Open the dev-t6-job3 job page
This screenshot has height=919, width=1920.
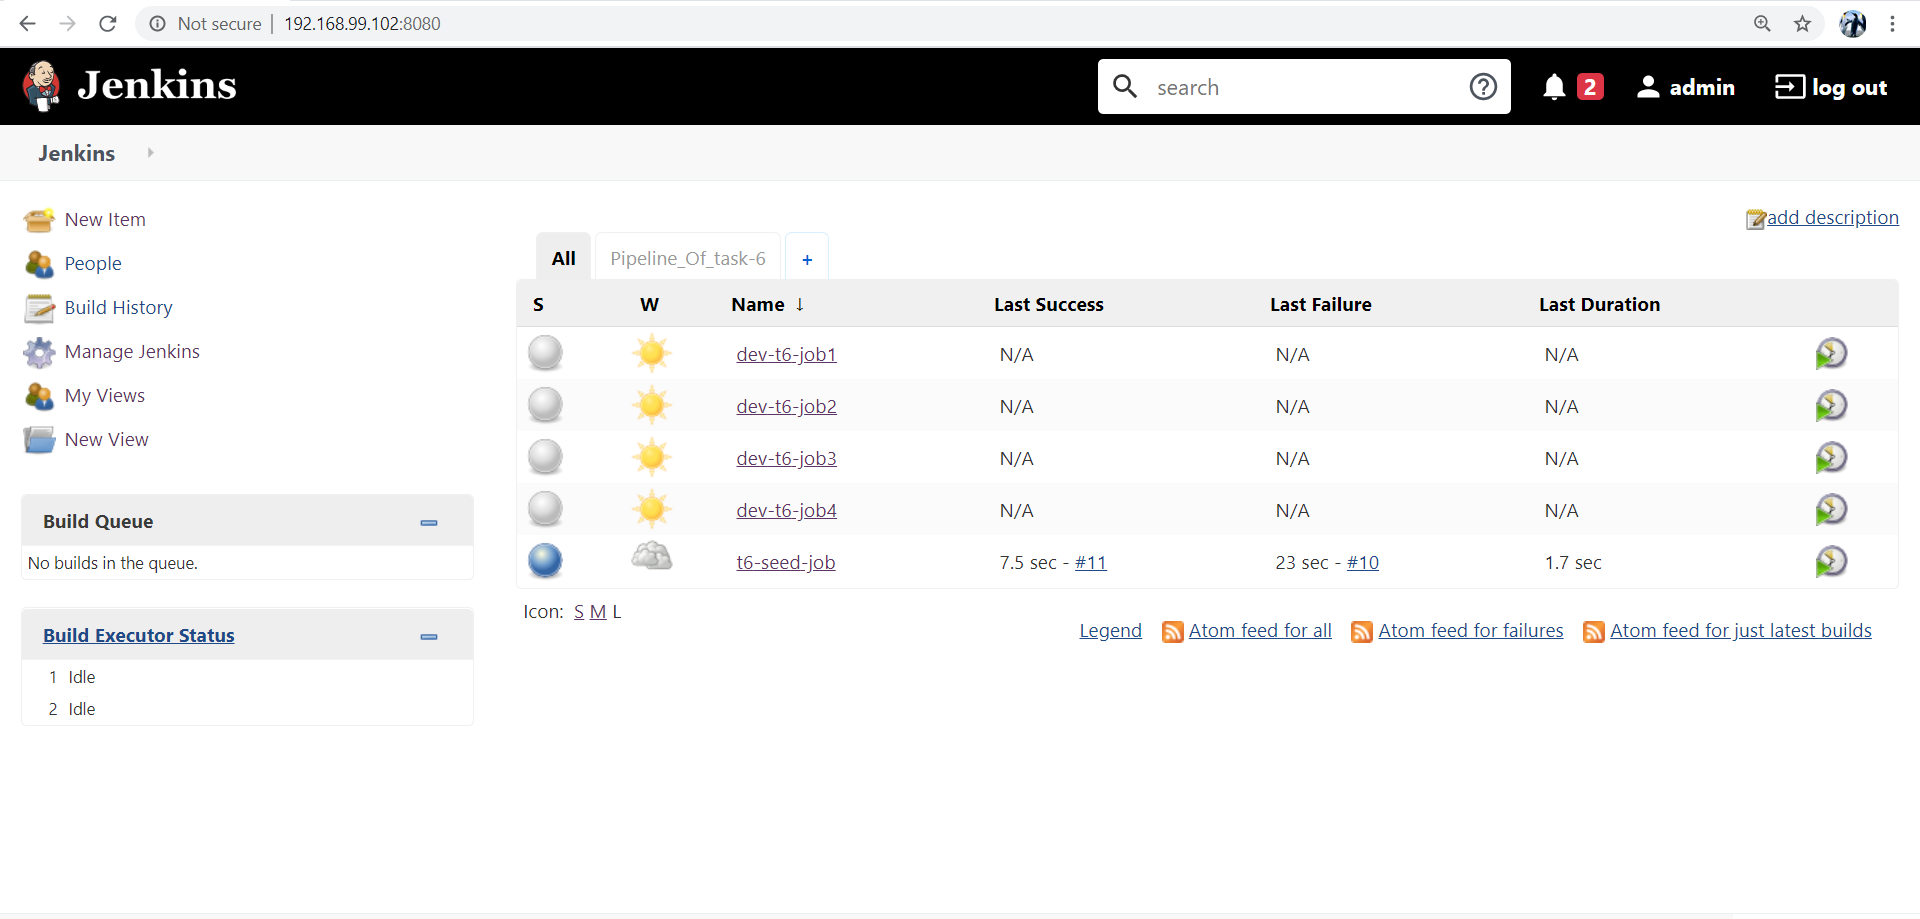(x=786, y=458)
